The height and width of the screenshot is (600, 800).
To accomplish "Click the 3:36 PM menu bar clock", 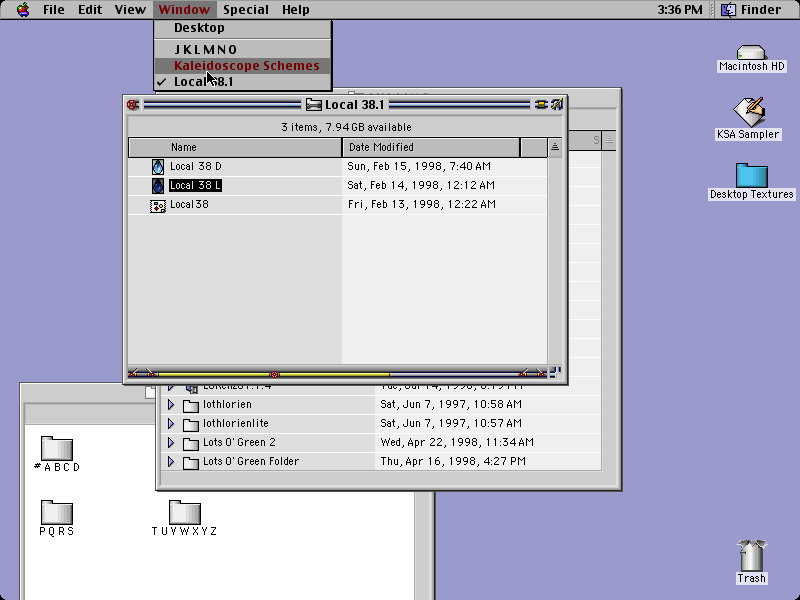I will [680, 9].
